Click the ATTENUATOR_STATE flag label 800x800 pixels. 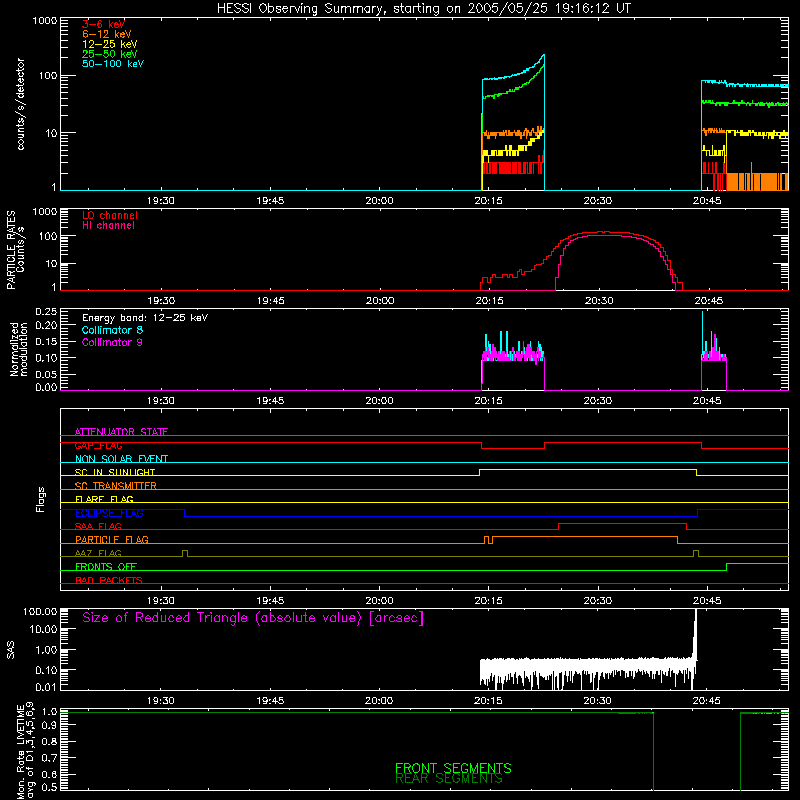tap(121, 432)
